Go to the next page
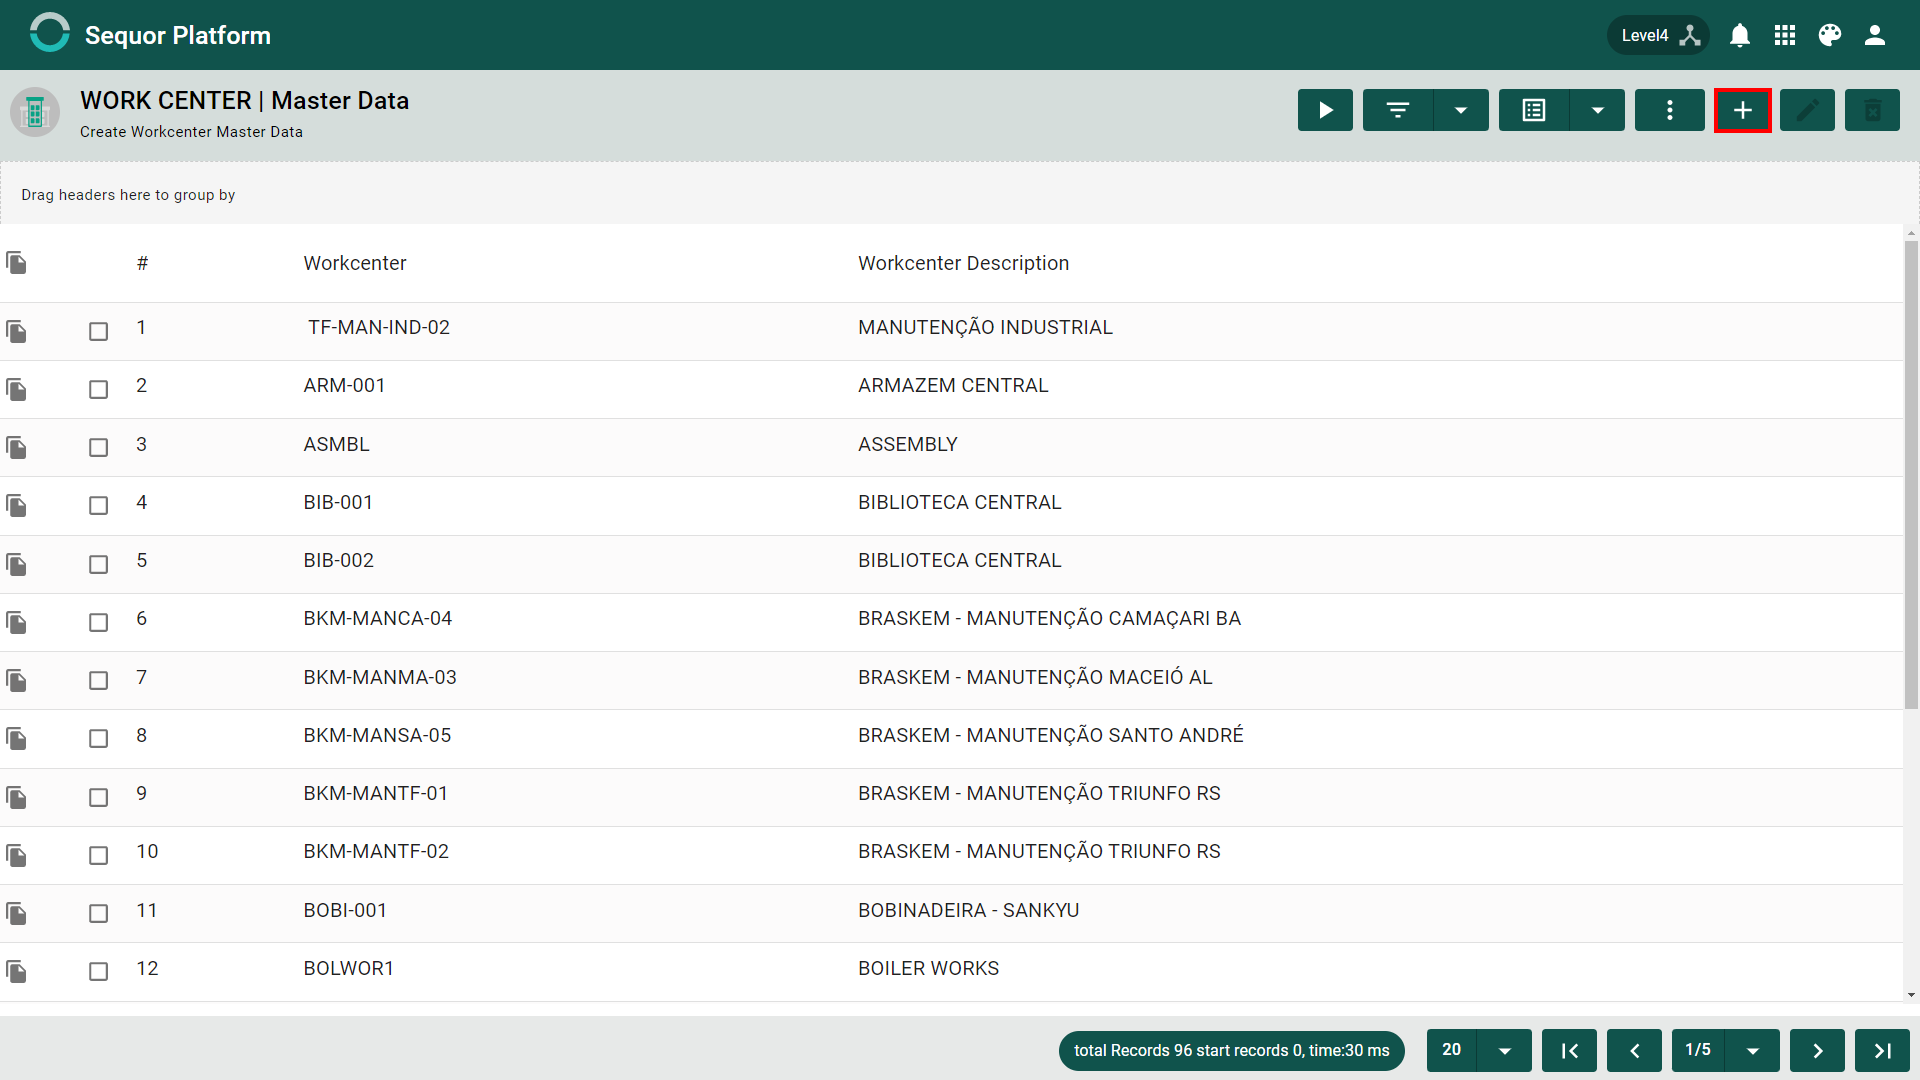 (x=1817, y=1050)
